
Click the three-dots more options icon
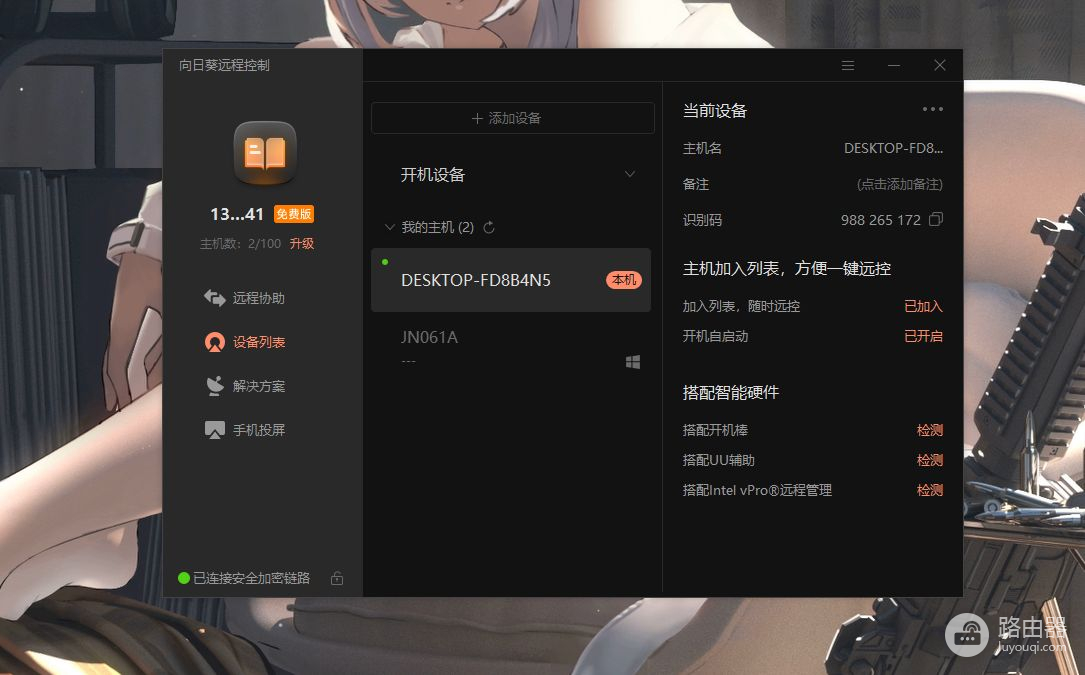coord(932,109)
